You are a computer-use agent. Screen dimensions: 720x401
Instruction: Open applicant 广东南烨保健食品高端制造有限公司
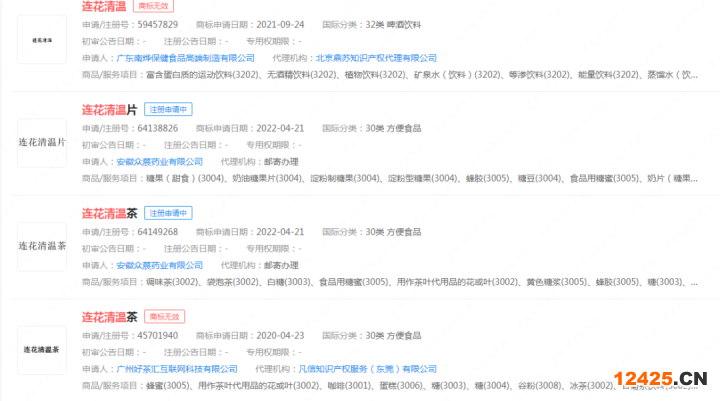[186, 58]
